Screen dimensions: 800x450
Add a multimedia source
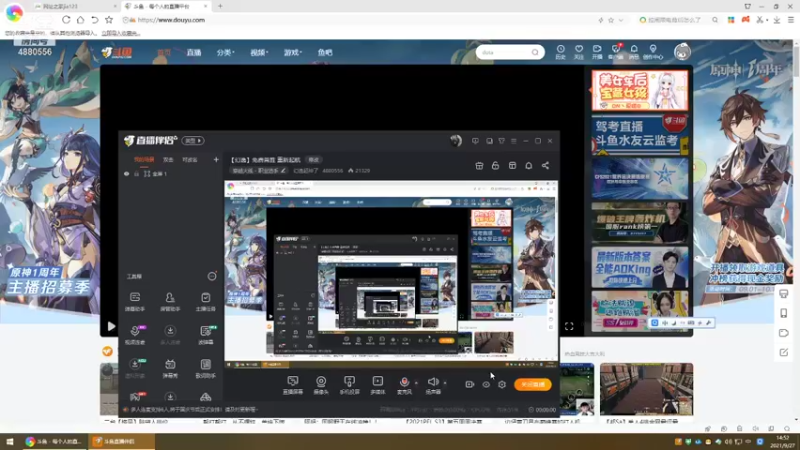[378, 385]
